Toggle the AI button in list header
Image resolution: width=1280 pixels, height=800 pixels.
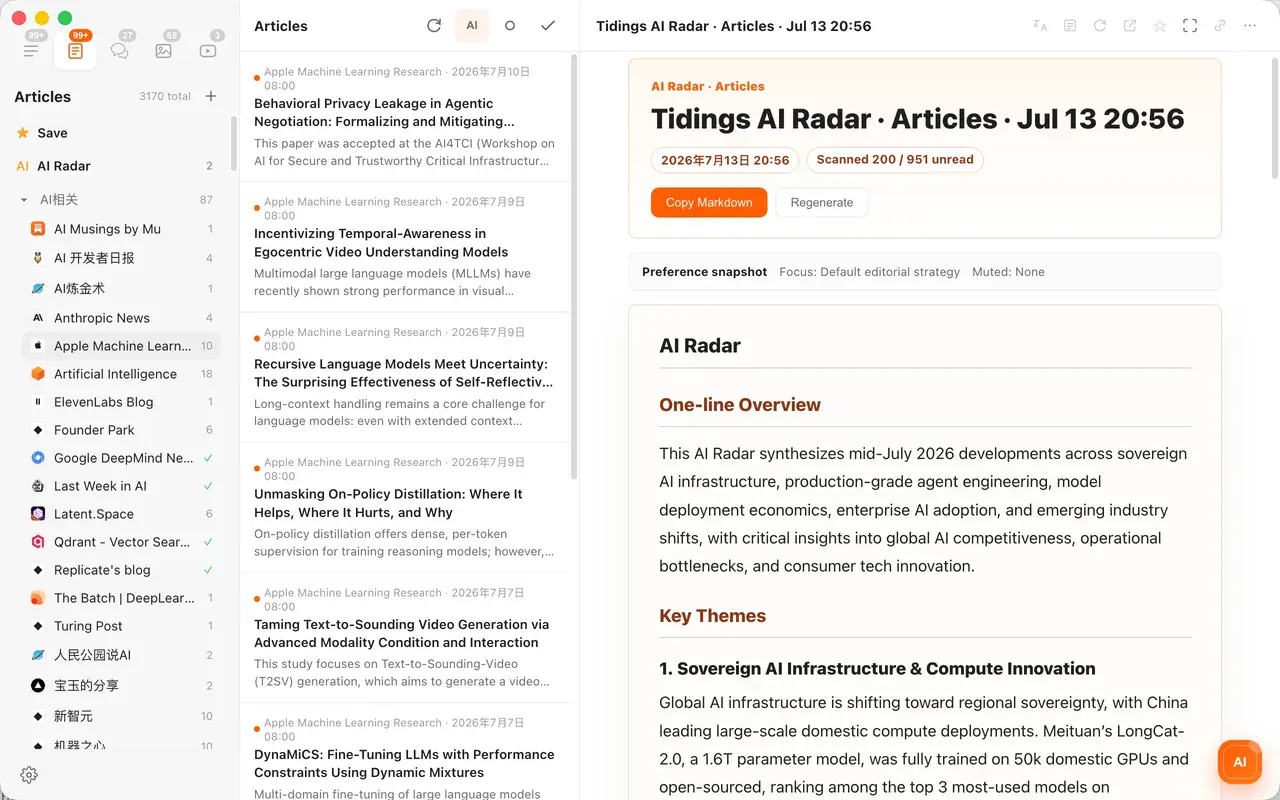pos(472,26)
